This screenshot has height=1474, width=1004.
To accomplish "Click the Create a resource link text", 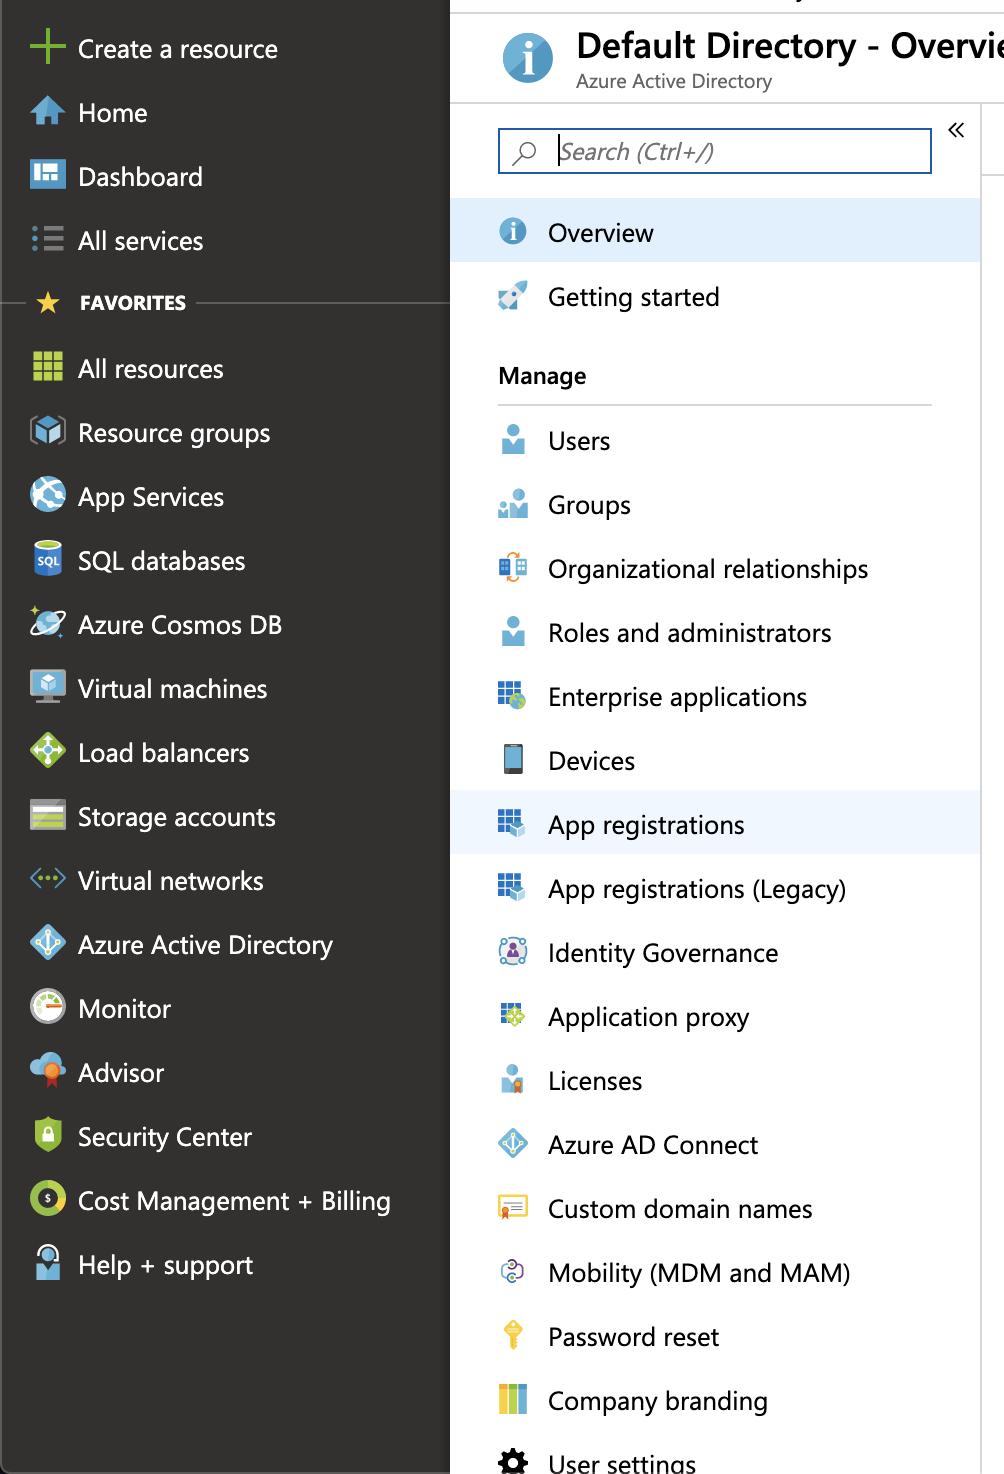I will pos(178,49).
